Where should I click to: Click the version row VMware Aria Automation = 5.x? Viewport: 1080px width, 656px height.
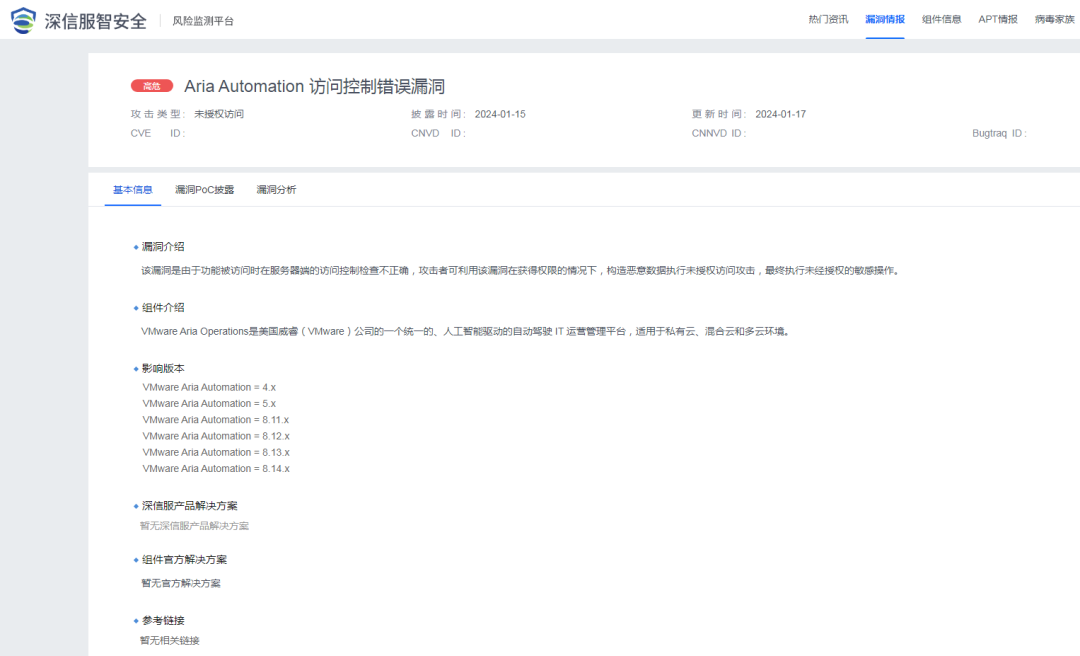coord(209,403)
